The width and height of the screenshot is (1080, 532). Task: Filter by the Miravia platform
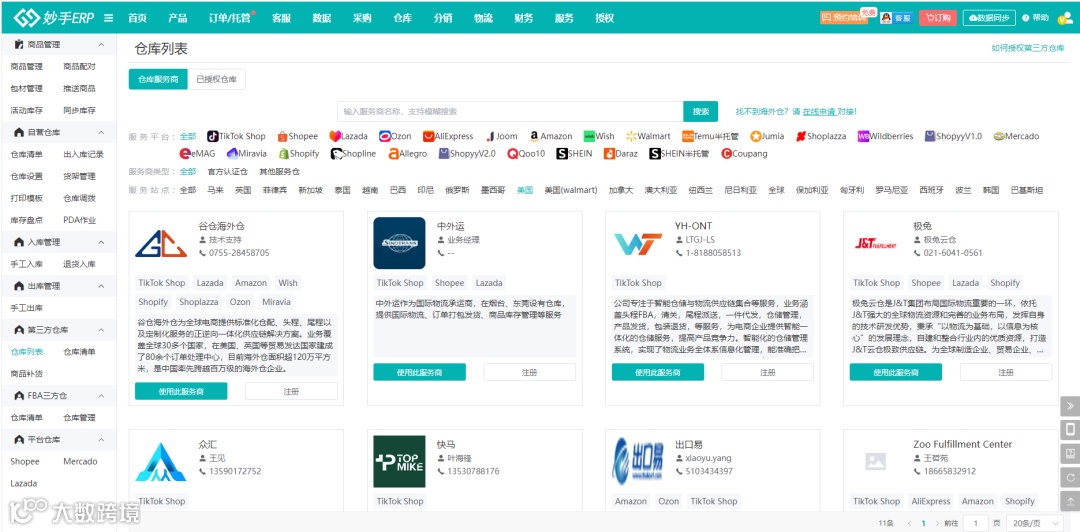click(247, 154)
